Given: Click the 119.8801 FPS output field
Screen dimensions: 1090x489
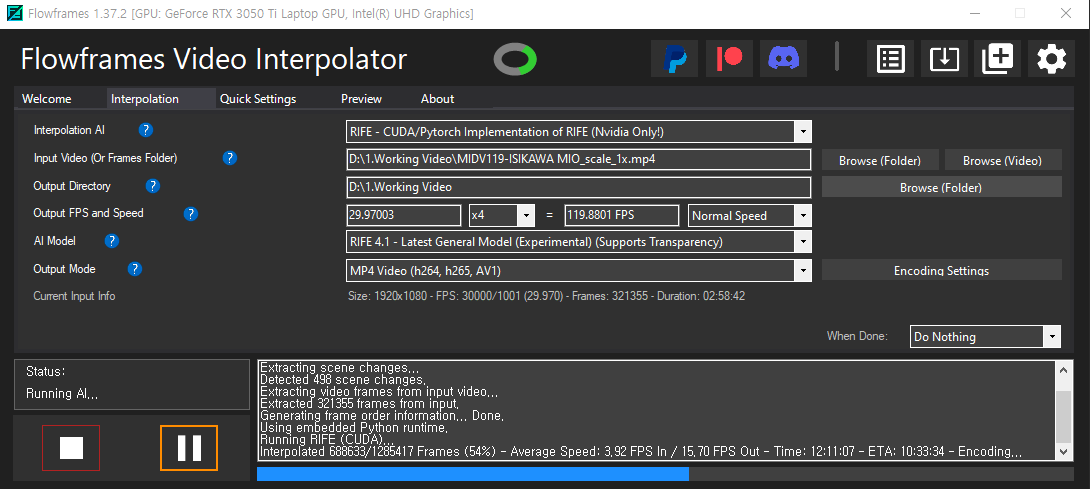Looking at the screenshot, I should pos(621,216).
